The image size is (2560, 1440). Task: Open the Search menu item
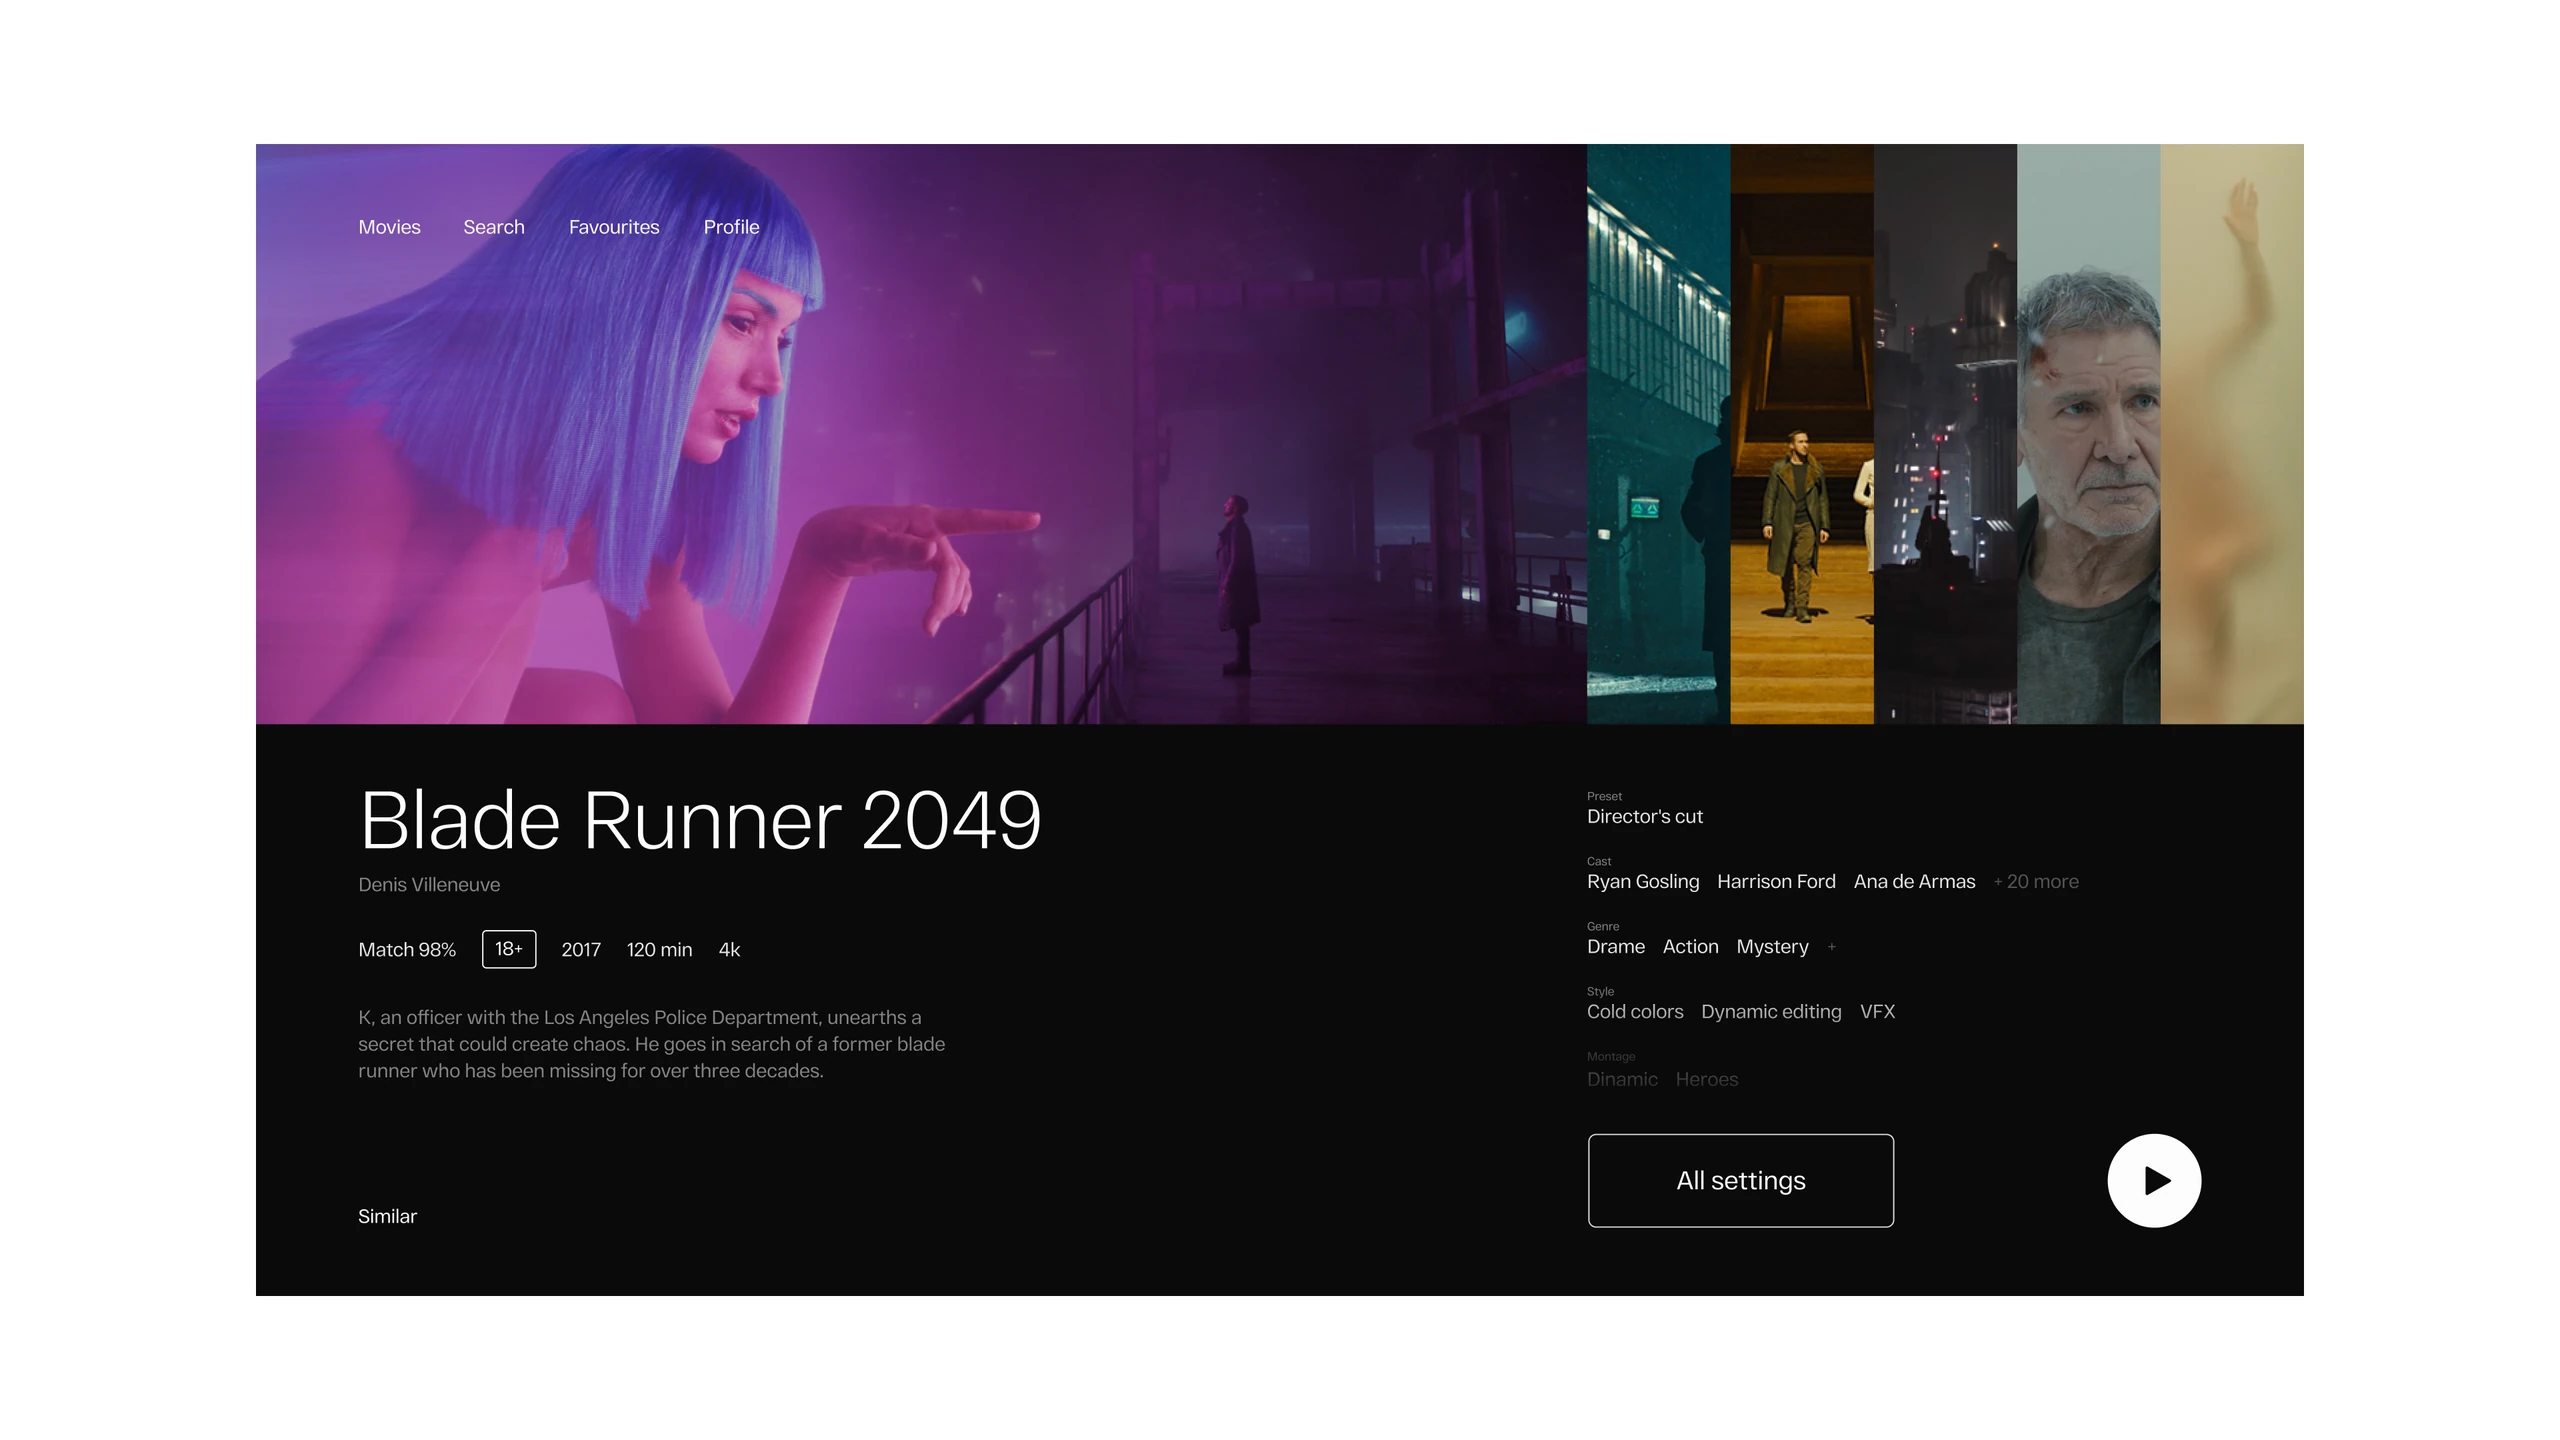(494, 227)
